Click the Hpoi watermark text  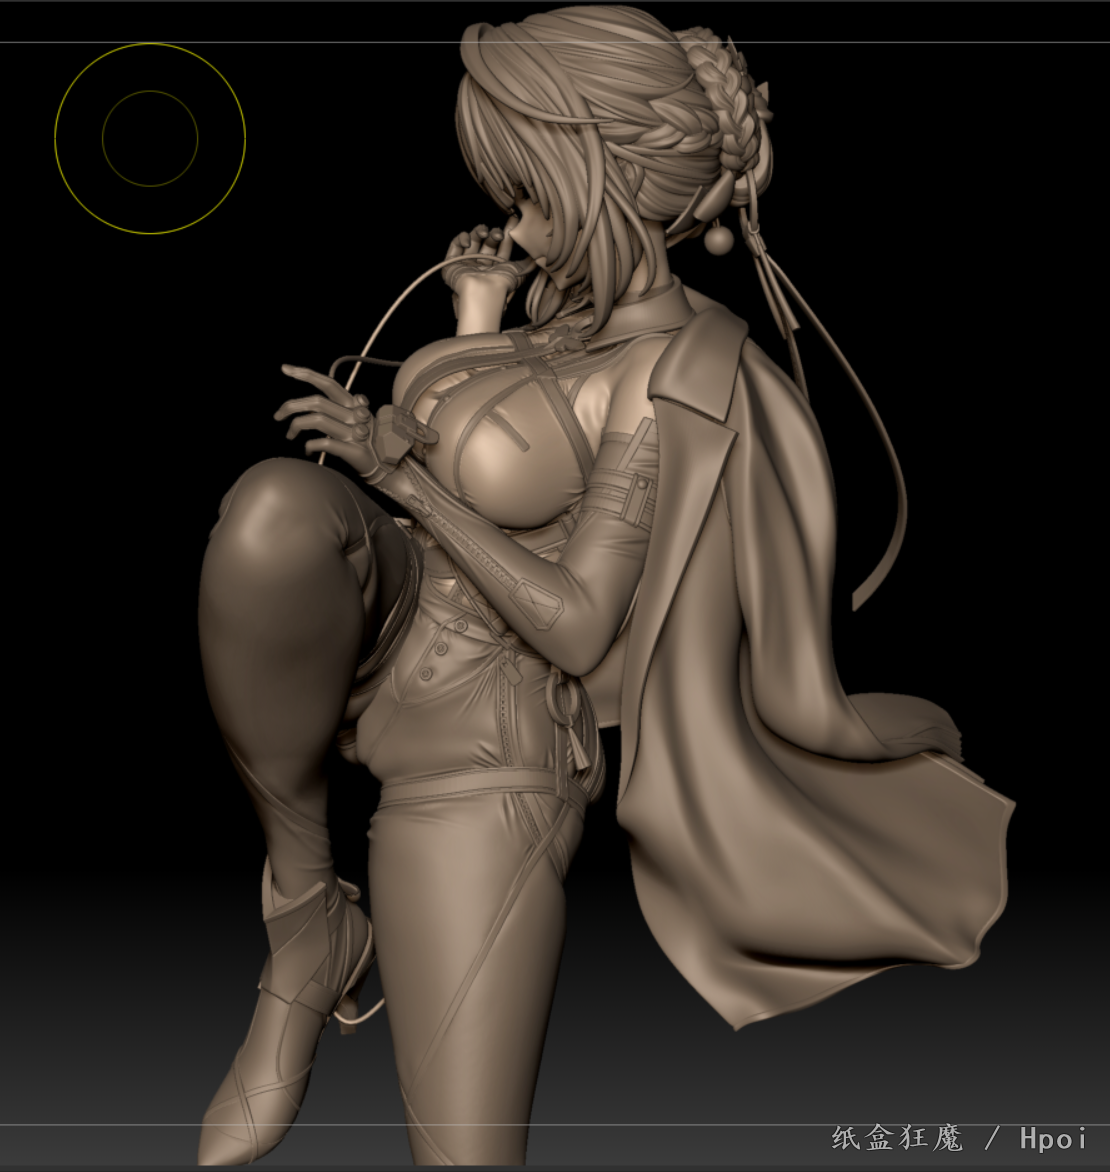point(1053,1138)
